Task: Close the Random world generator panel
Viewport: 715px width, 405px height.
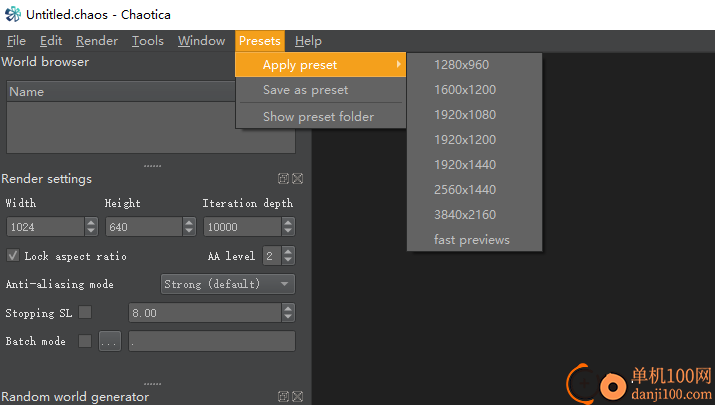Action: (x=297, y=396)
